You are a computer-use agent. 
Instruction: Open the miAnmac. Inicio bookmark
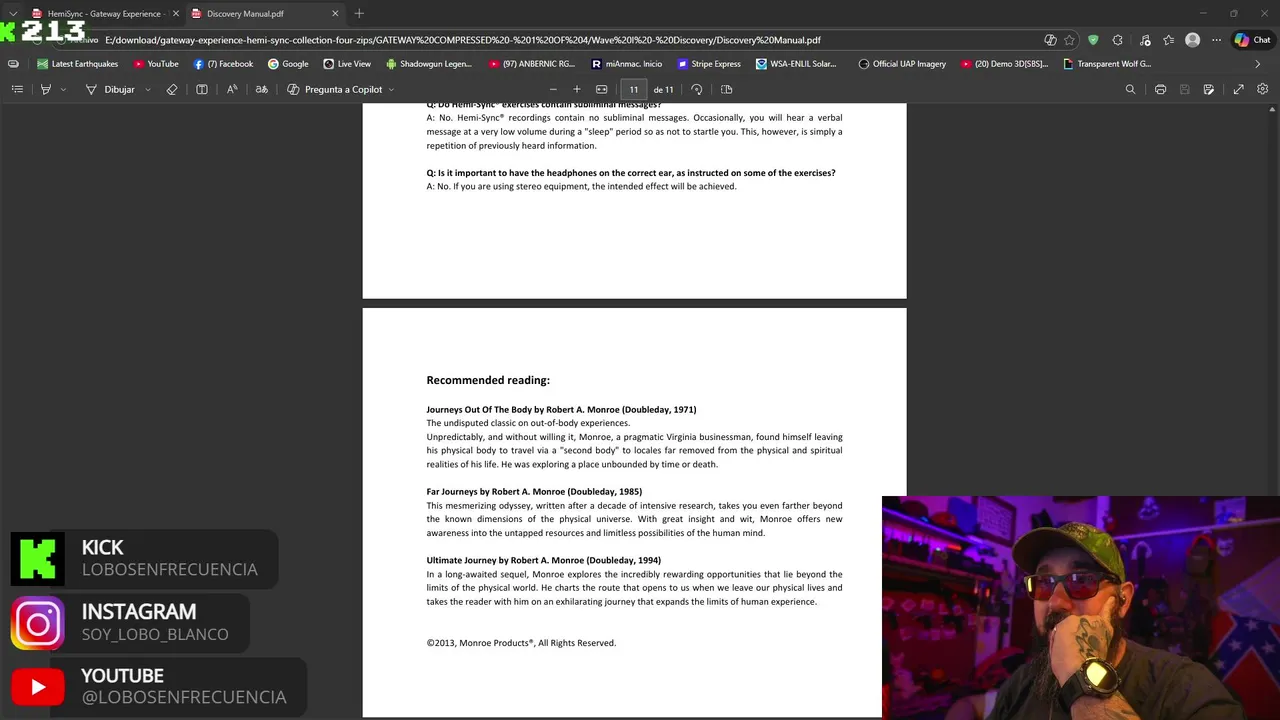coord(626,64)
